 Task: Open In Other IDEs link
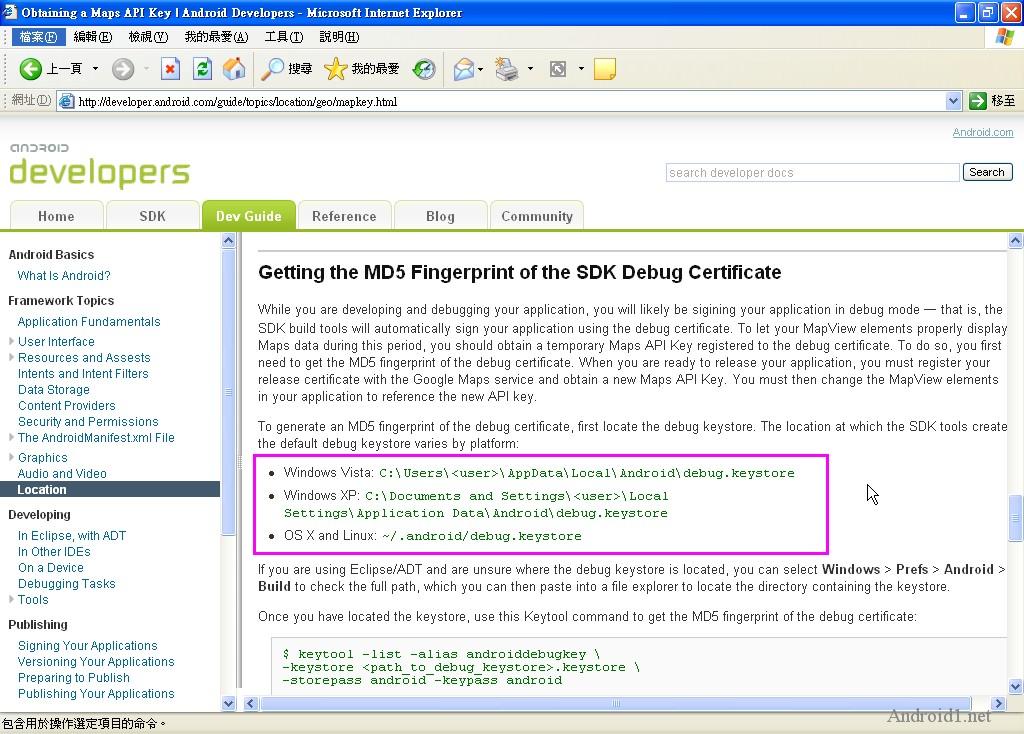click(54, 552)
